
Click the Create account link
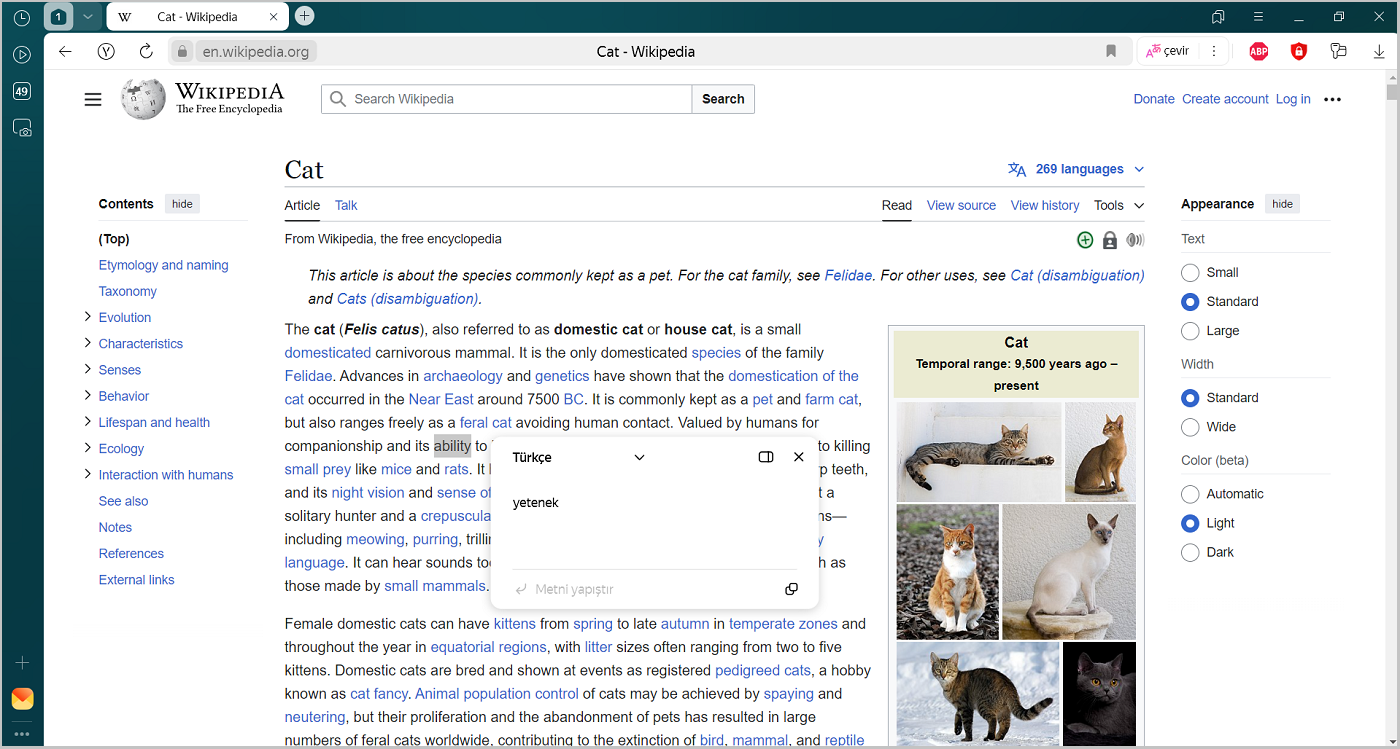[1224, 99]
